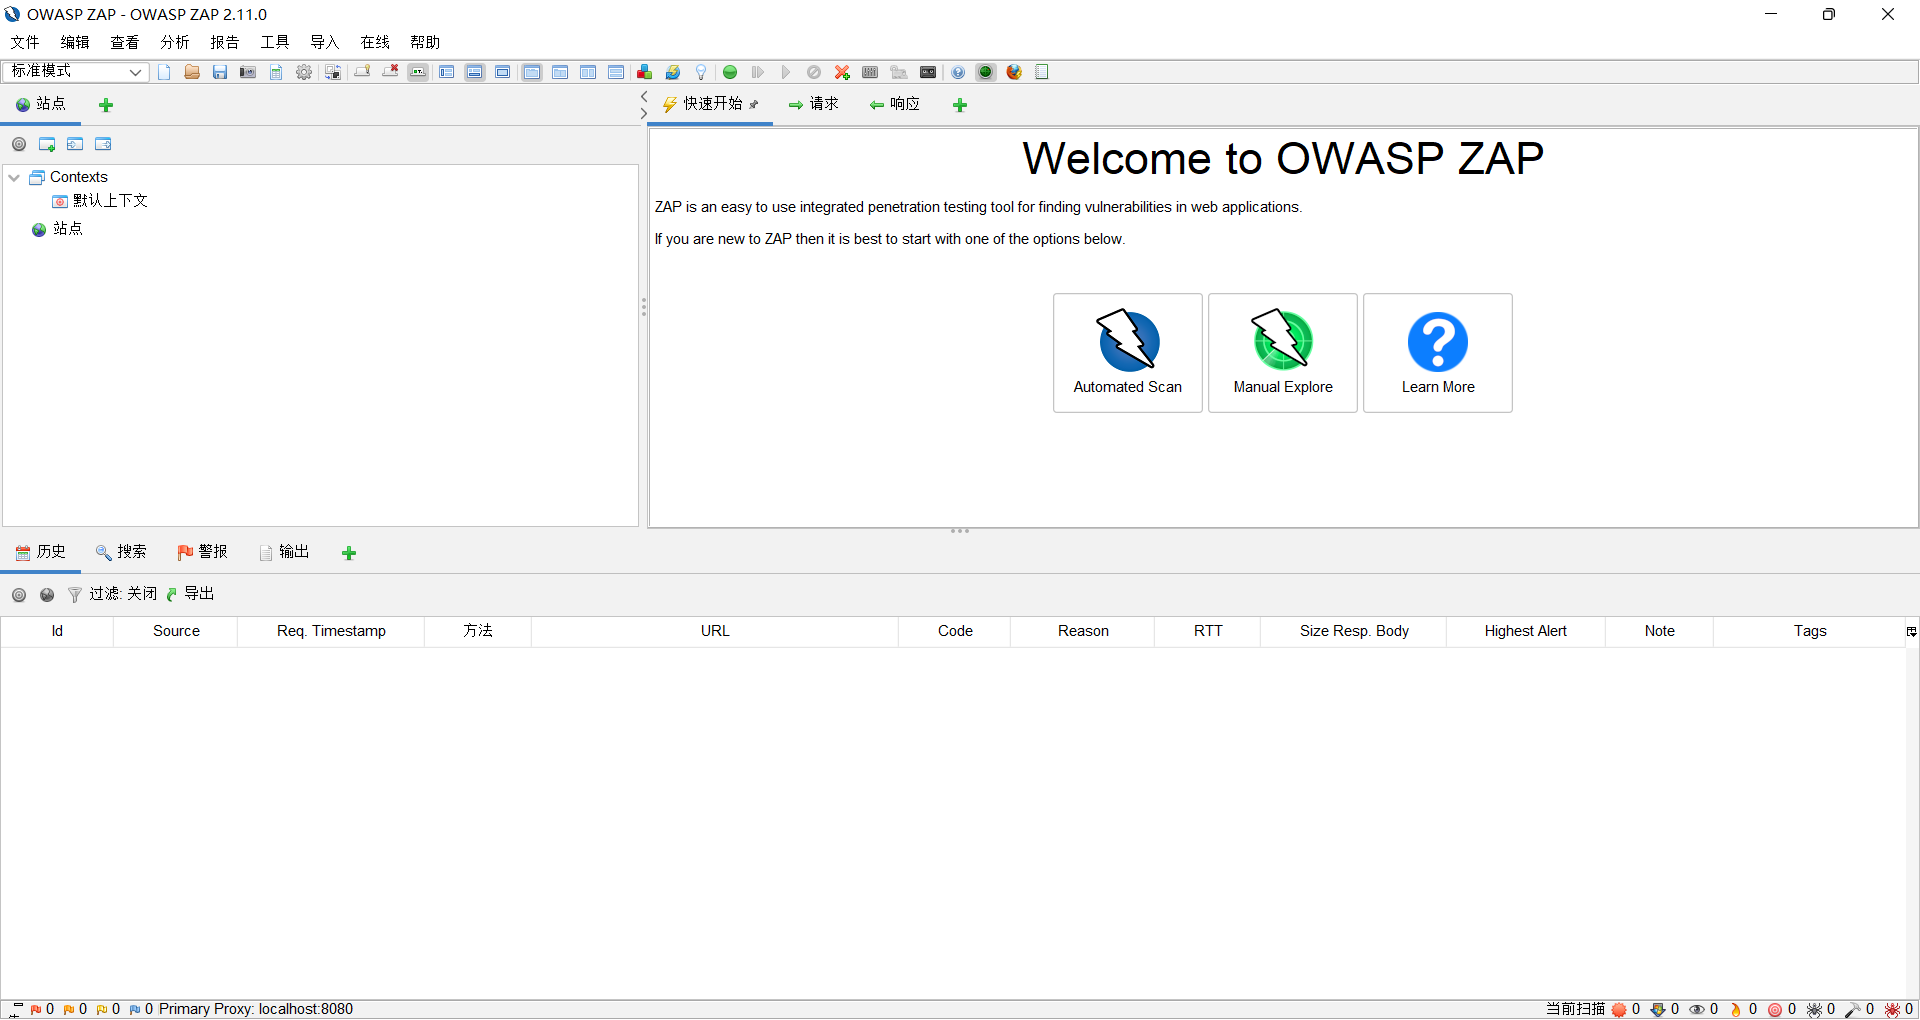
Task: Click the 导出 export button
Action: click(190, 594)
